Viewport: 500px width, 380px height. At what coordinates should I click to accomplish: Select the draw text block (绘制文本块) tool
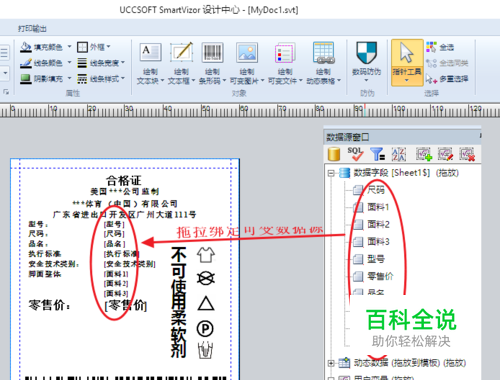(150, 63)
